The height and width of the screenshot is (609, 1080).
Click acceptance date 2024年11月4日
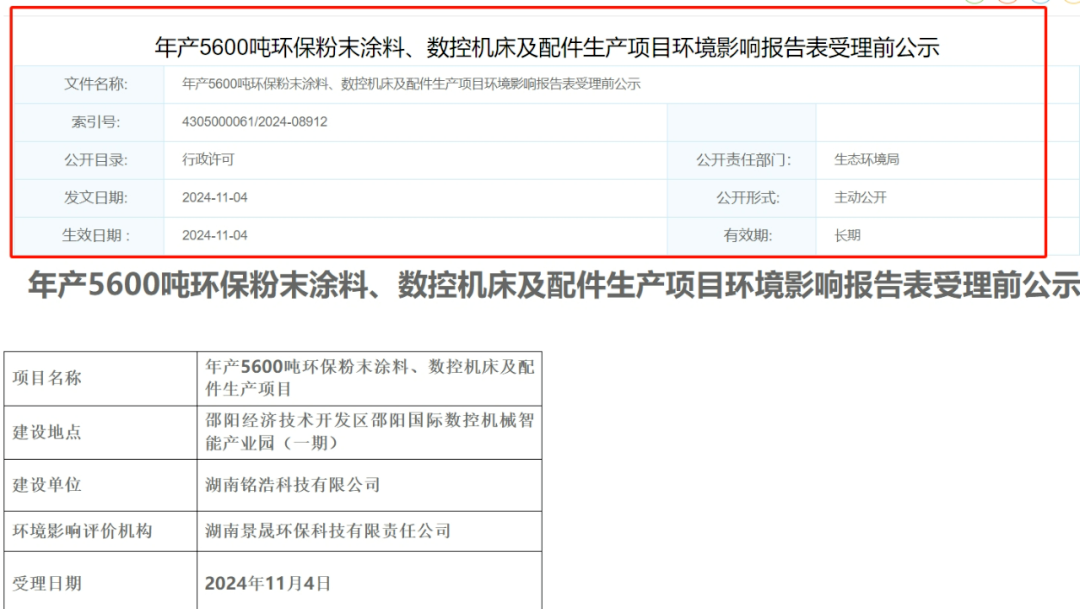pos(268,583)
